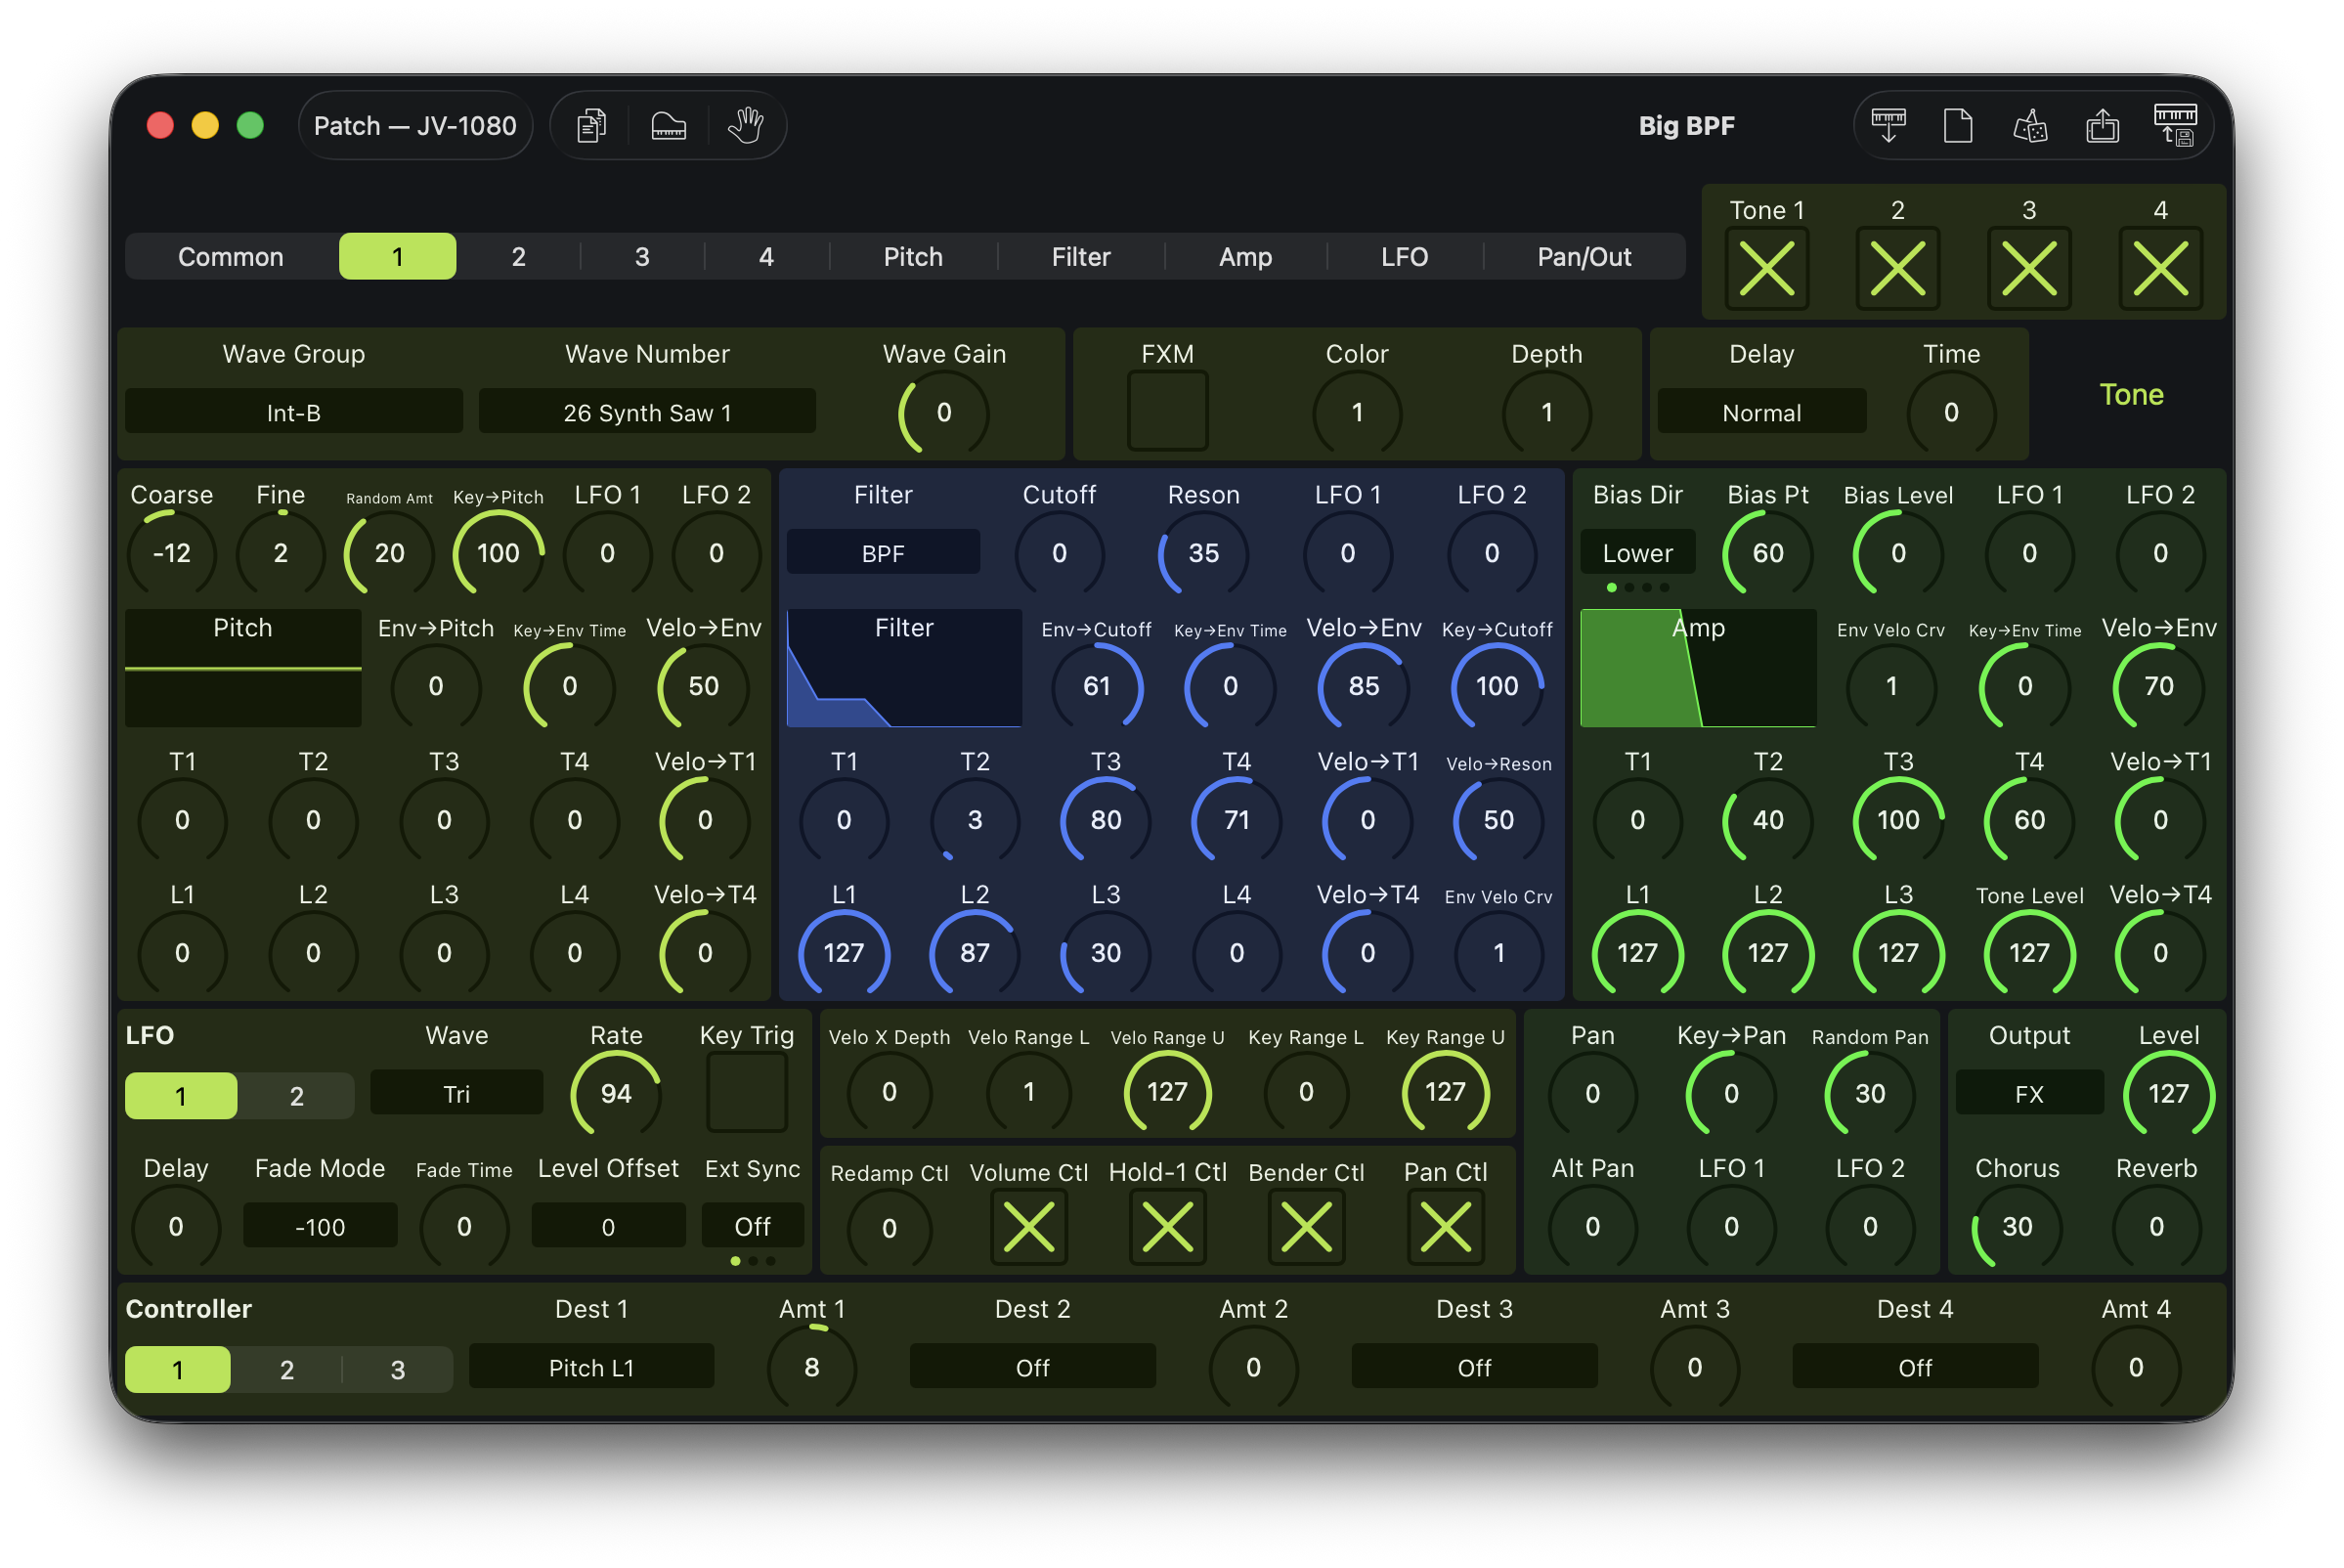Image resolution: width=2344 pixels, height=1568 pixels.
Task: Toggle Tone 4 enable switch
Action: 2160,269
